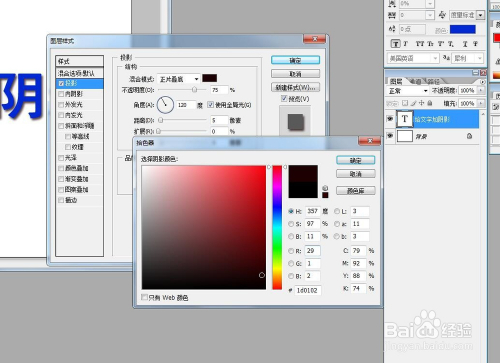The width and height of the screenshot is (500, 363).
Task: Toggle Faux Bold in Character panel
Action: pyautogui.click(x=396, y=44)
